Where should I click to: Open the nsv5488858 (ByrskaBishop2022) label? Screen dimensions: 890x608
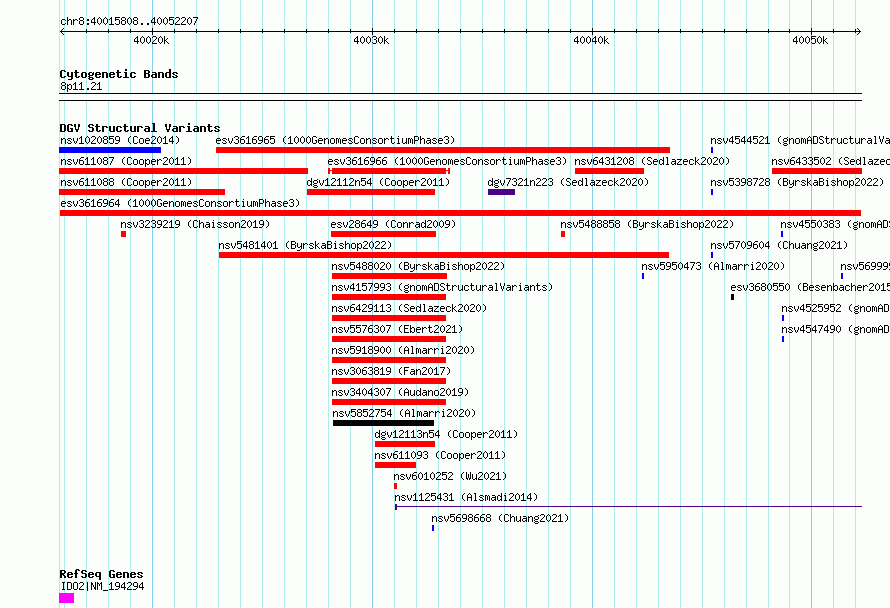click(x=647, y=224)
